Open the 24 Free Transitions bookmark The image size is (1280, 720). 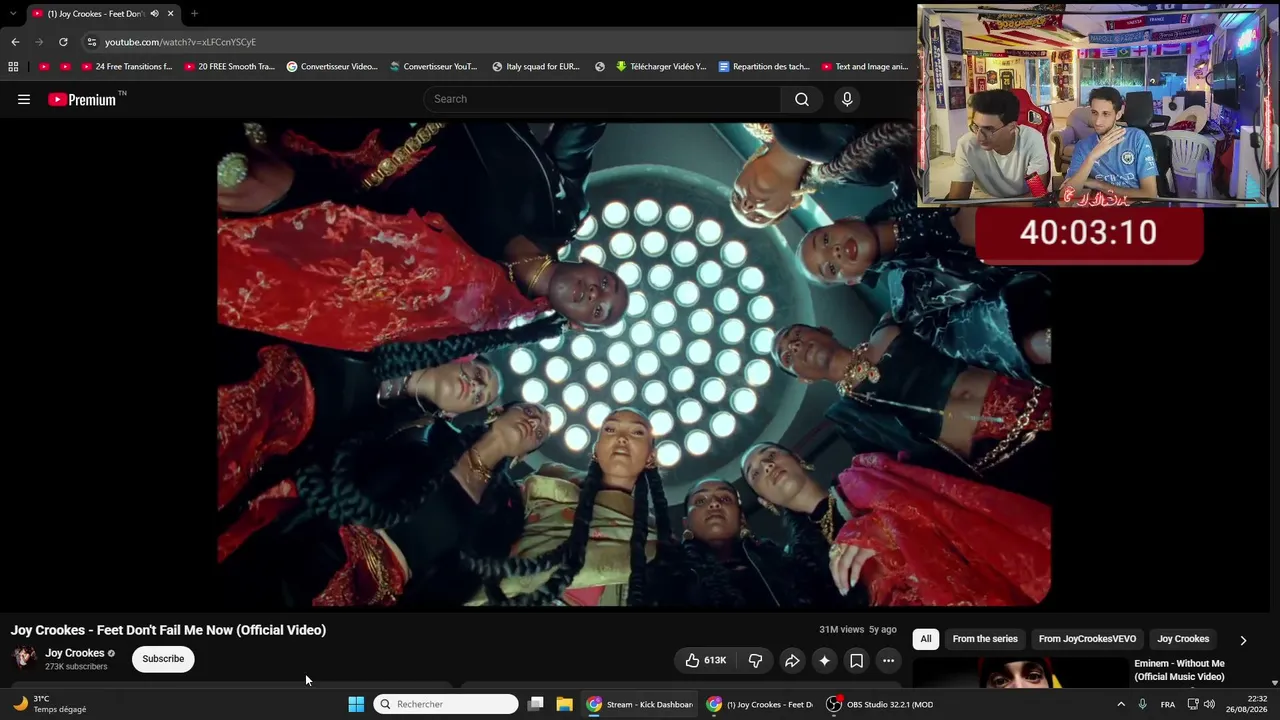(x=127, y=67)
